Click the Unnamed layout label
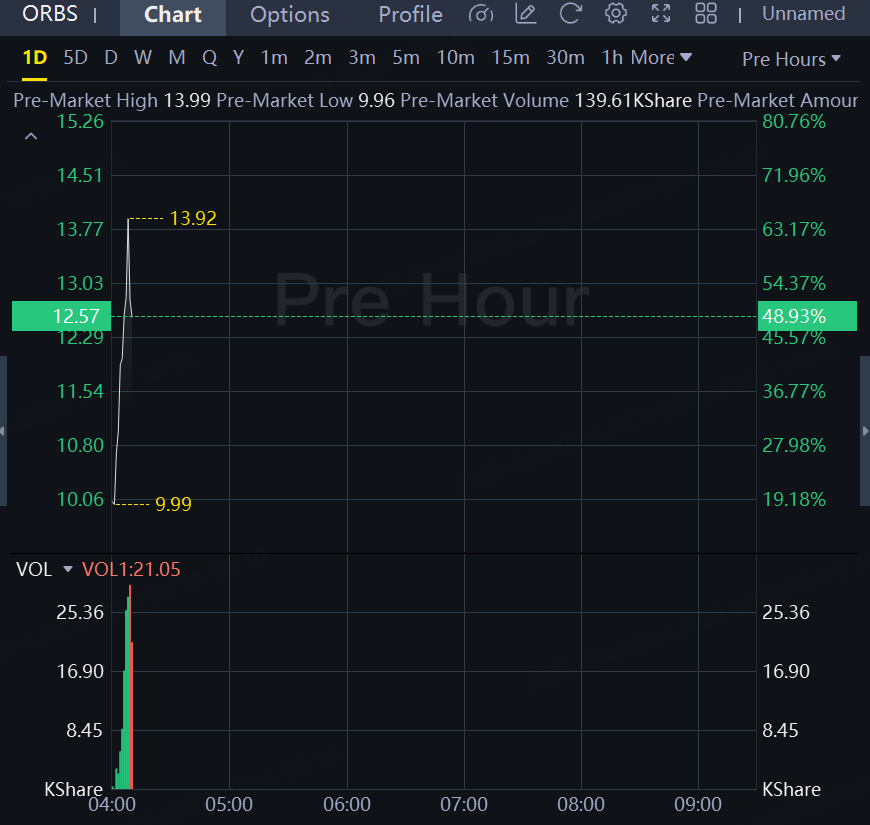The width and height of the screenshot is (870, 825). pyautogui.click(x=803, y=14)
